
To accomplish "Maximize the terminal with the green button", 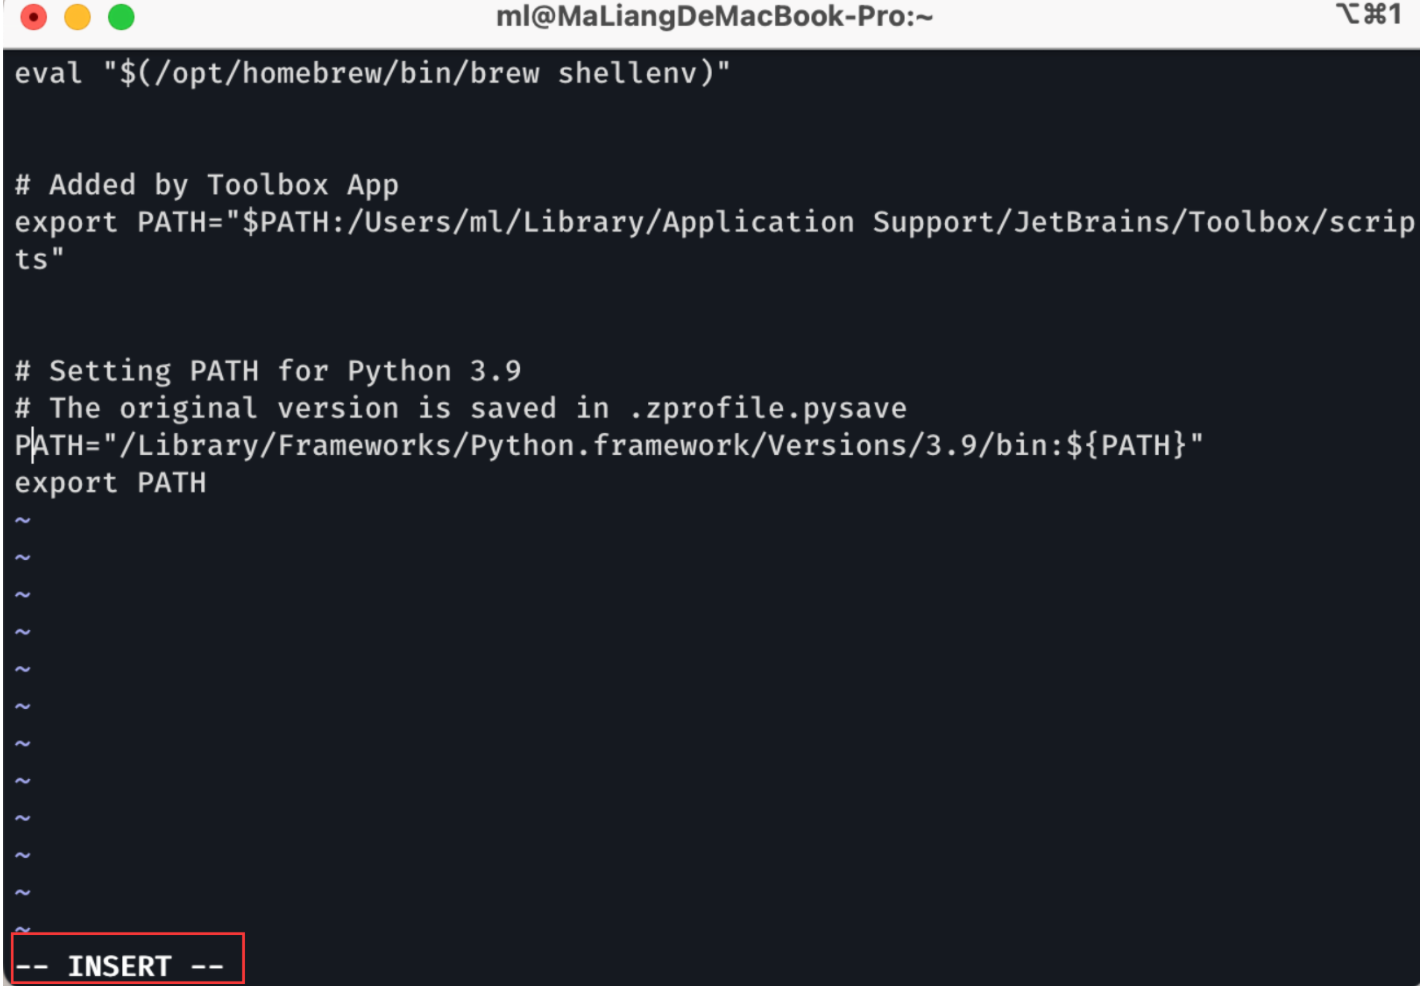I will click(x=121, y=17).
